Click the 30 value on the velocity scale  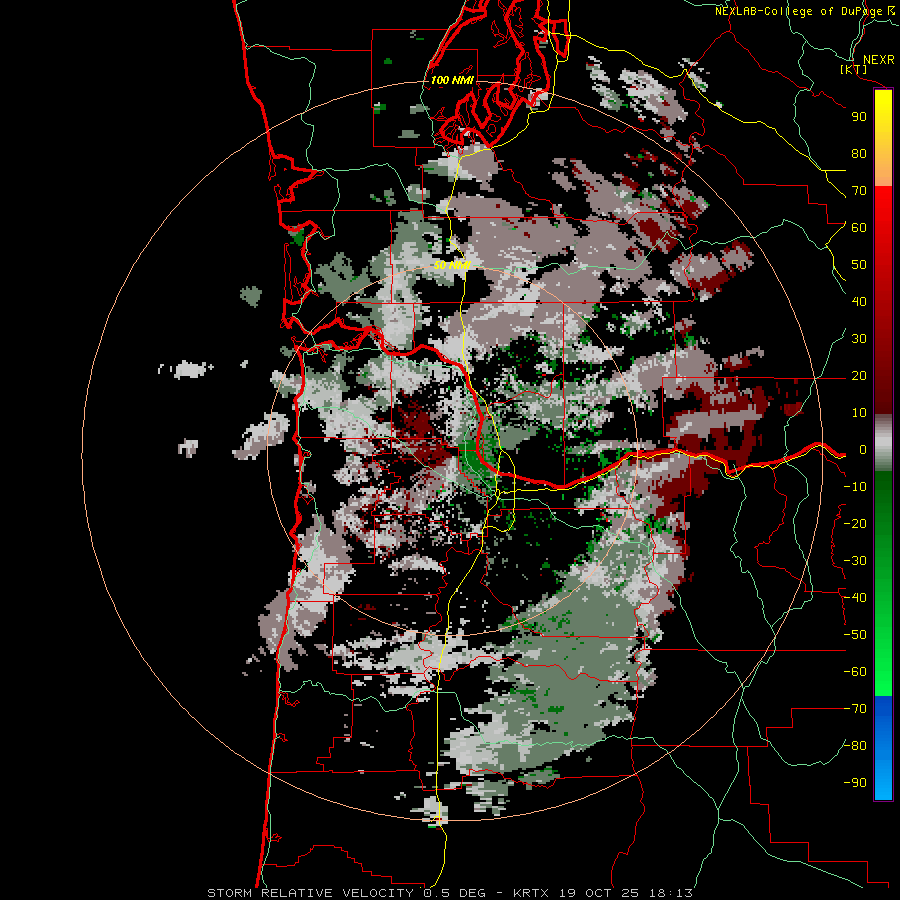click(x=859, y=339)
